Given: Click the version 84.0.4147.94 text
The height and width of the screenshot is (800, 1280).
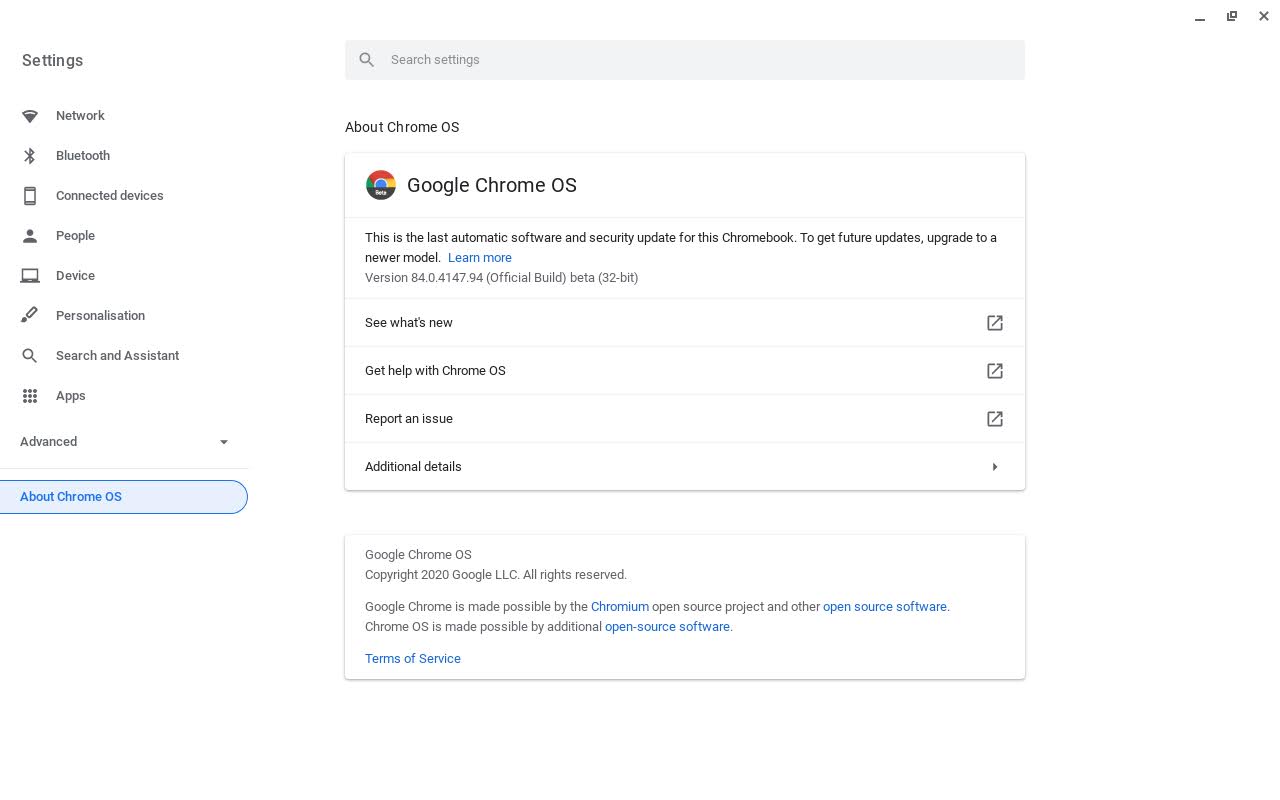Looking at the screenshot, I should point(501,278).
